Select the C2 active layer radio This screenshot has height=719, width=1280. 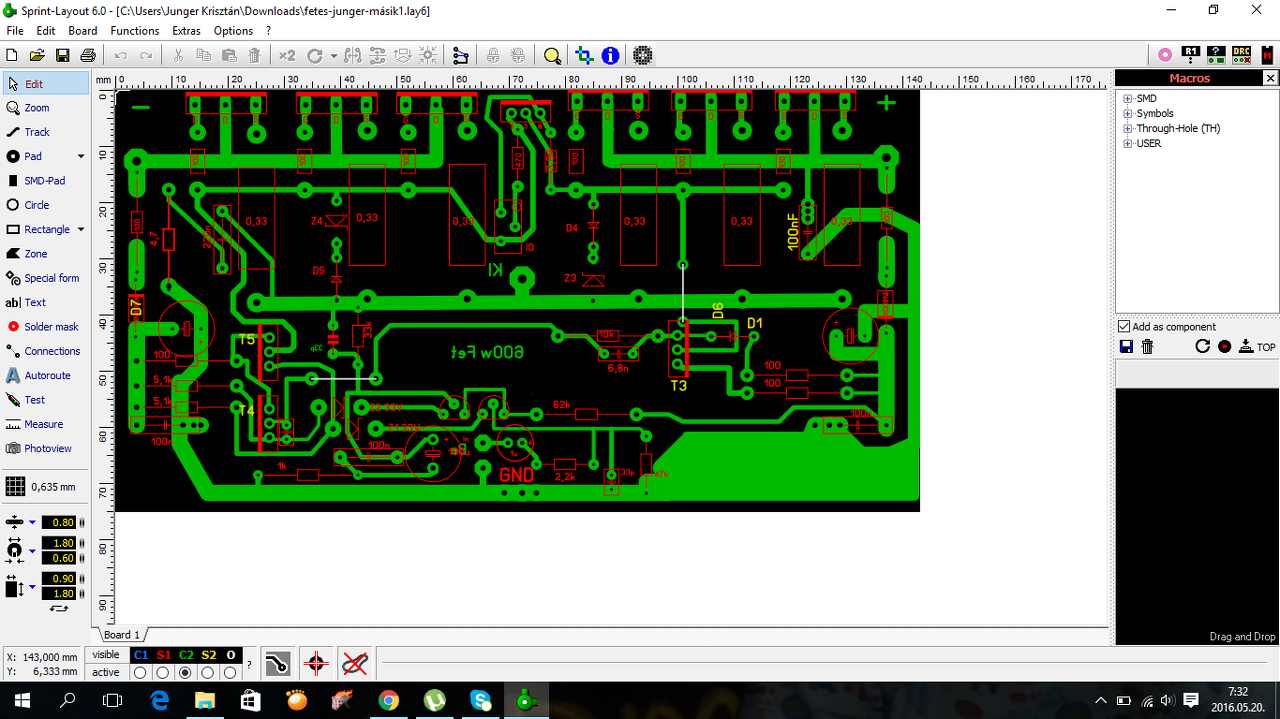(x=186, y=673)
